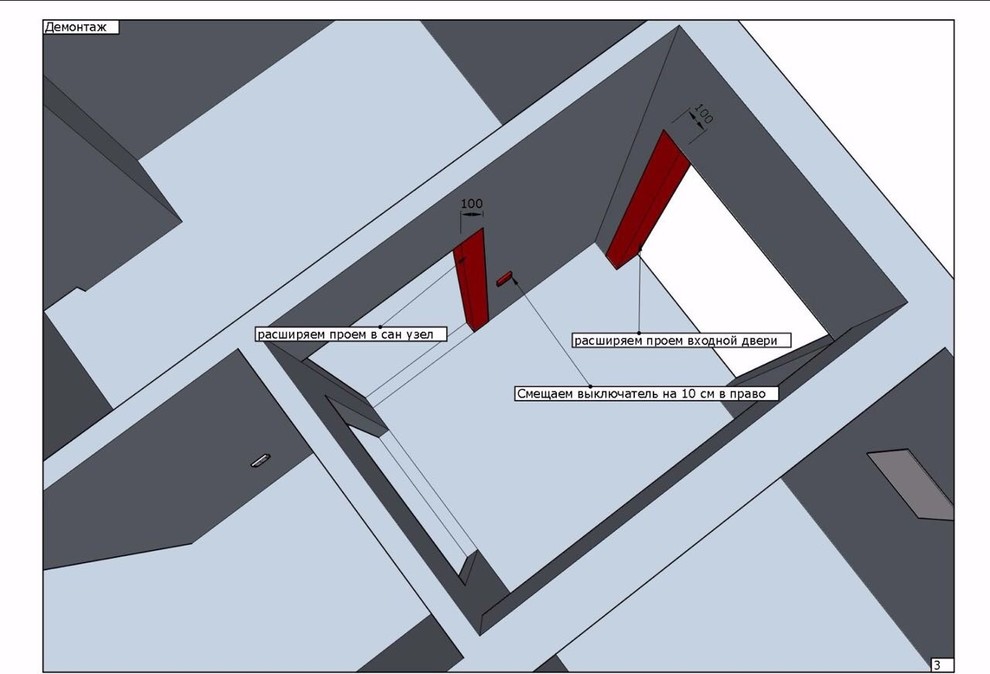Click the 100 dimension above bathroom opening

[x=471, y=204]
